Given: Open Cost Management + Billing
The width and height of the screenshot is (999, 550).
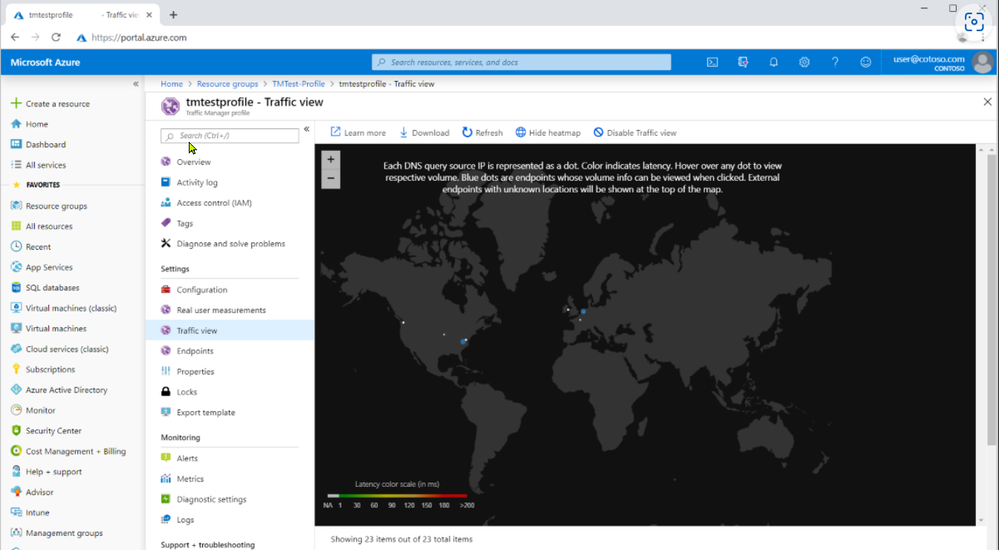Looking at the screenshot, I should click(x=69, y=451).
